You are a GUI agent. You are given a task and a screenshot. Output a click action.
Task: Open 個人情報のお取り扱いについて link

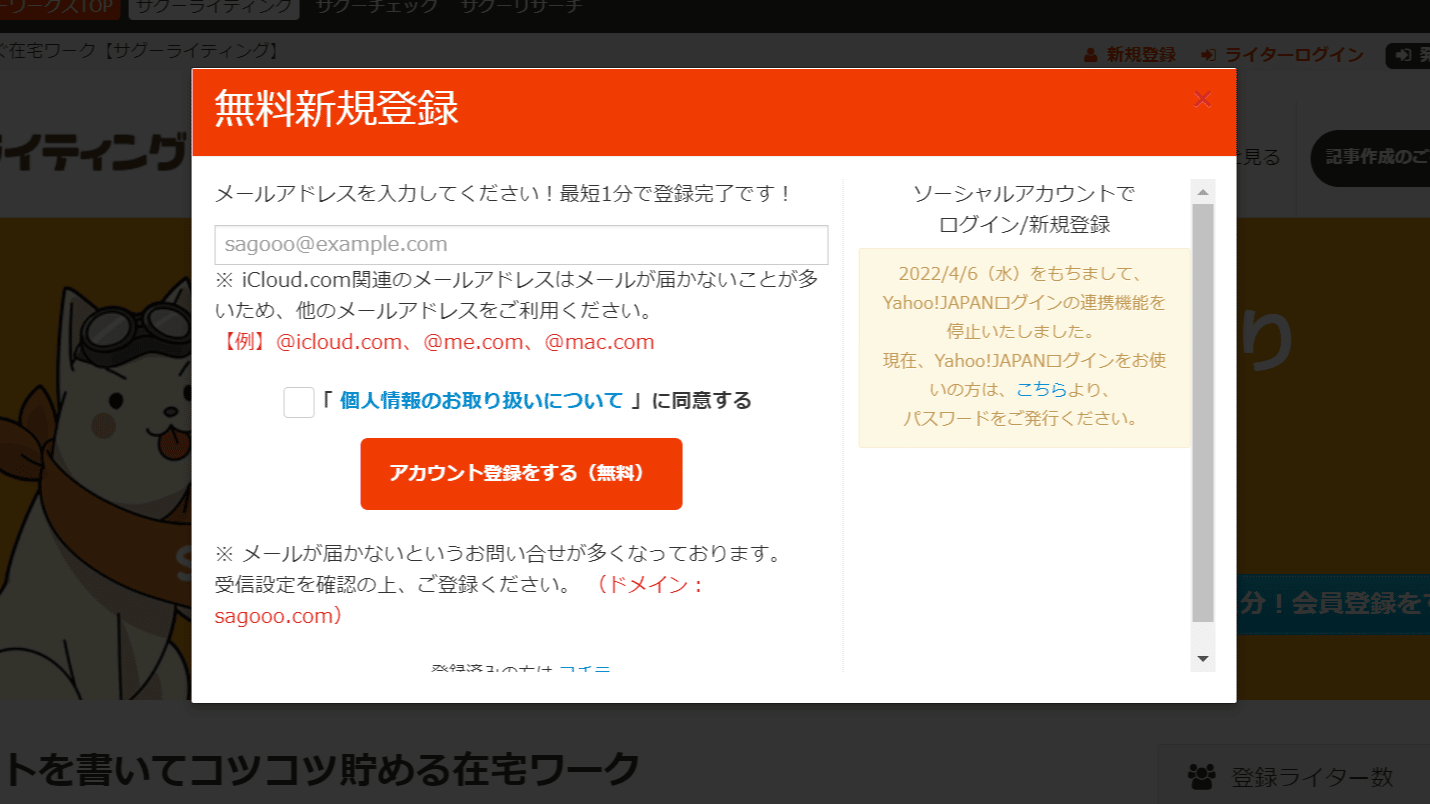click(481, 401)
